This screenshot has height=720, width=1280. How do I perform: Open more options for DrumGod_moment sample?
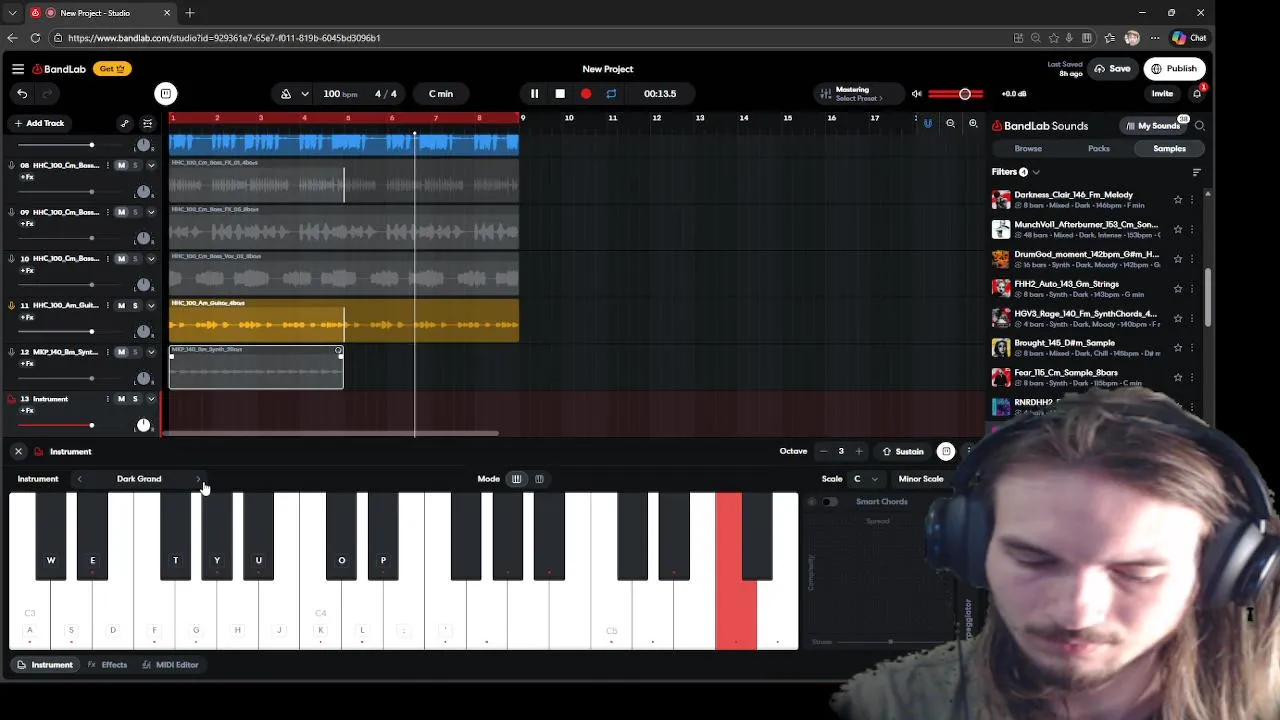(x=1192, y=259)
